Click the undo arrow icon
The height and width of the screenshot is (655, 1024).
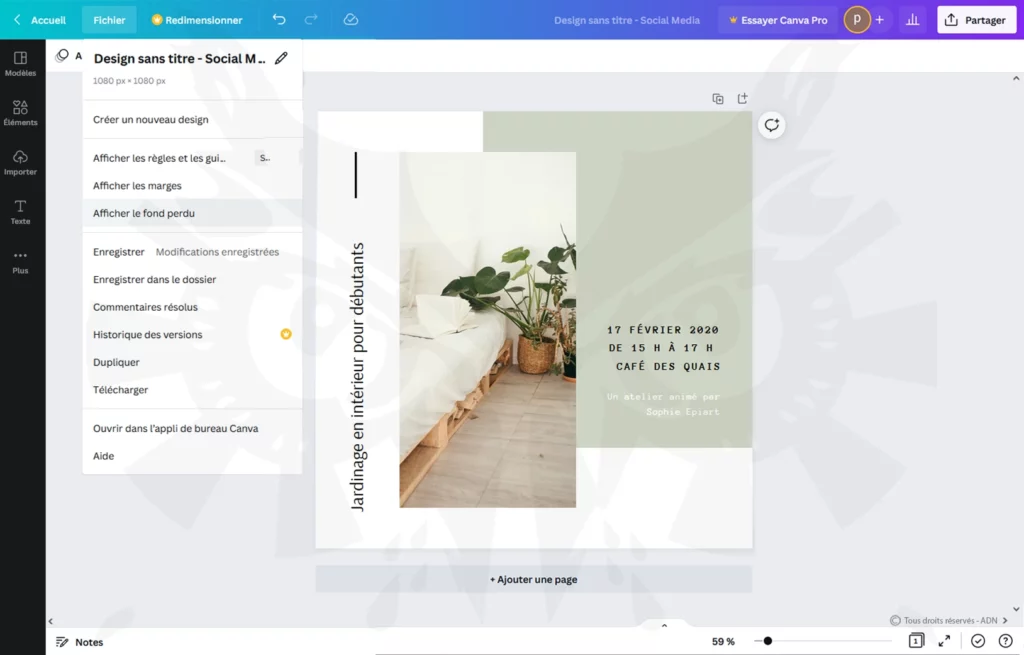(279, 20)
